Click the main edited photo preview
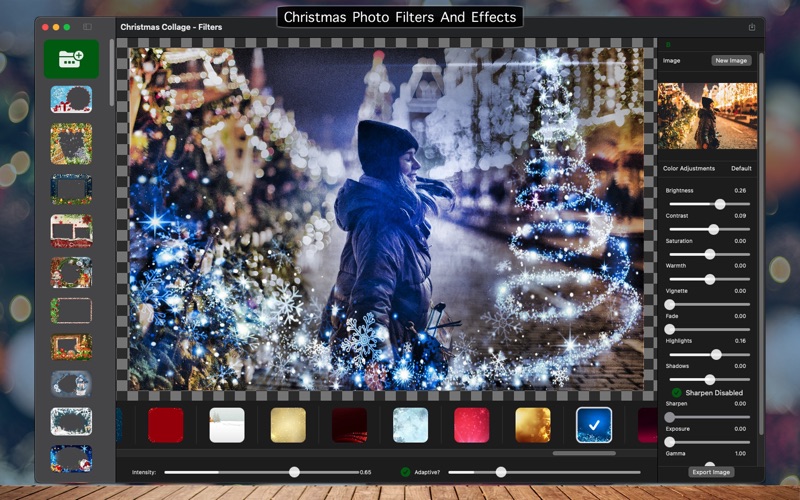The image size is (800, 500). tap(386, 219)
